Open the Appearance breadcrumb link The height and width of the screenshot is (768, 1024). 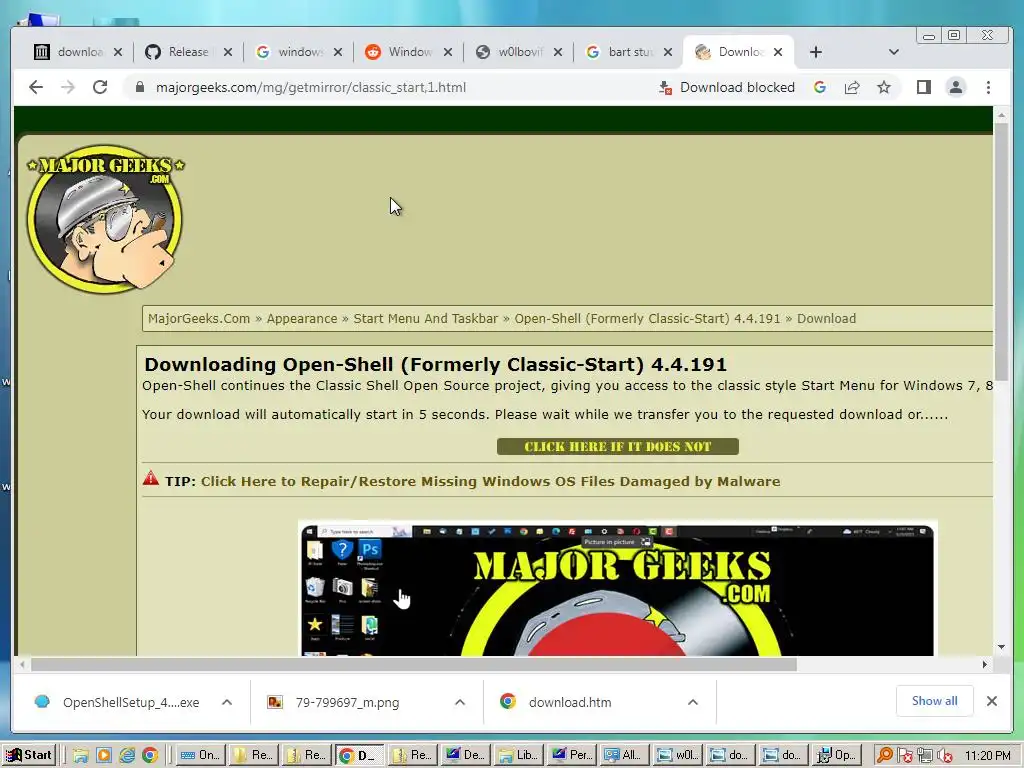coord(302,319)
